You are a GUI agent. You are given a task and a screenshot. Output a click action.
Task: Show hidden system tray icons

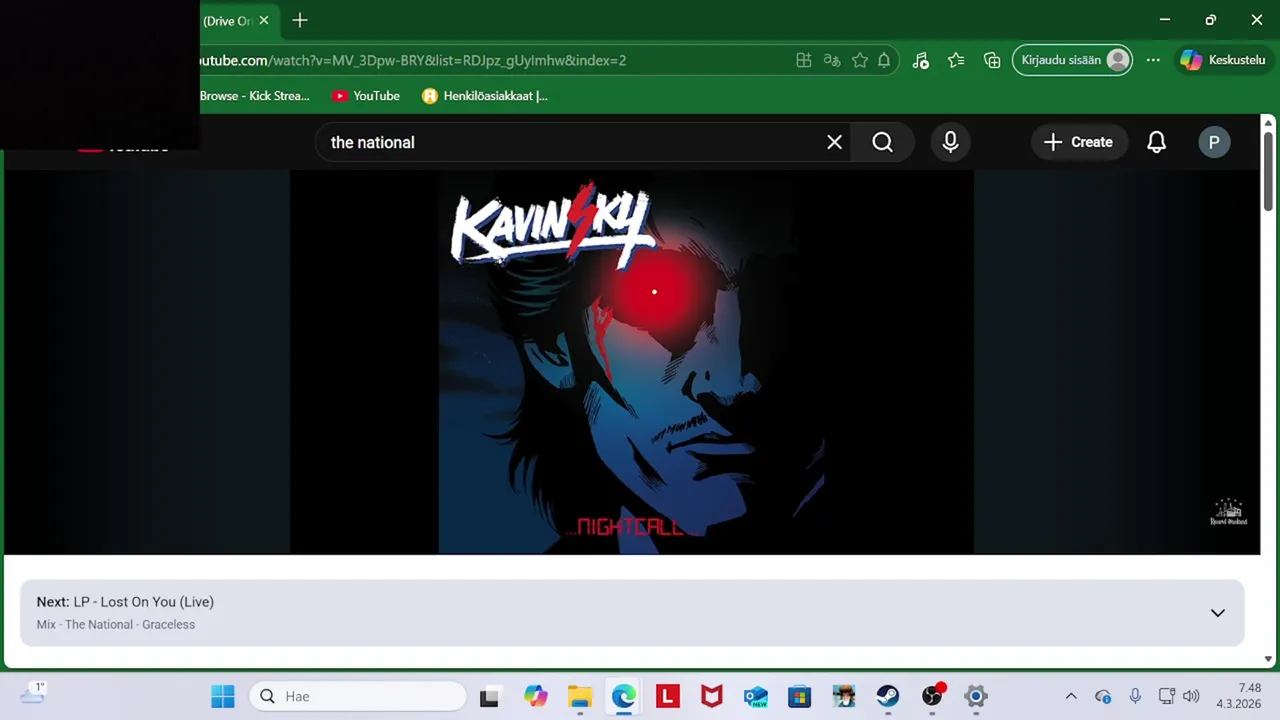coord(1071,696)
